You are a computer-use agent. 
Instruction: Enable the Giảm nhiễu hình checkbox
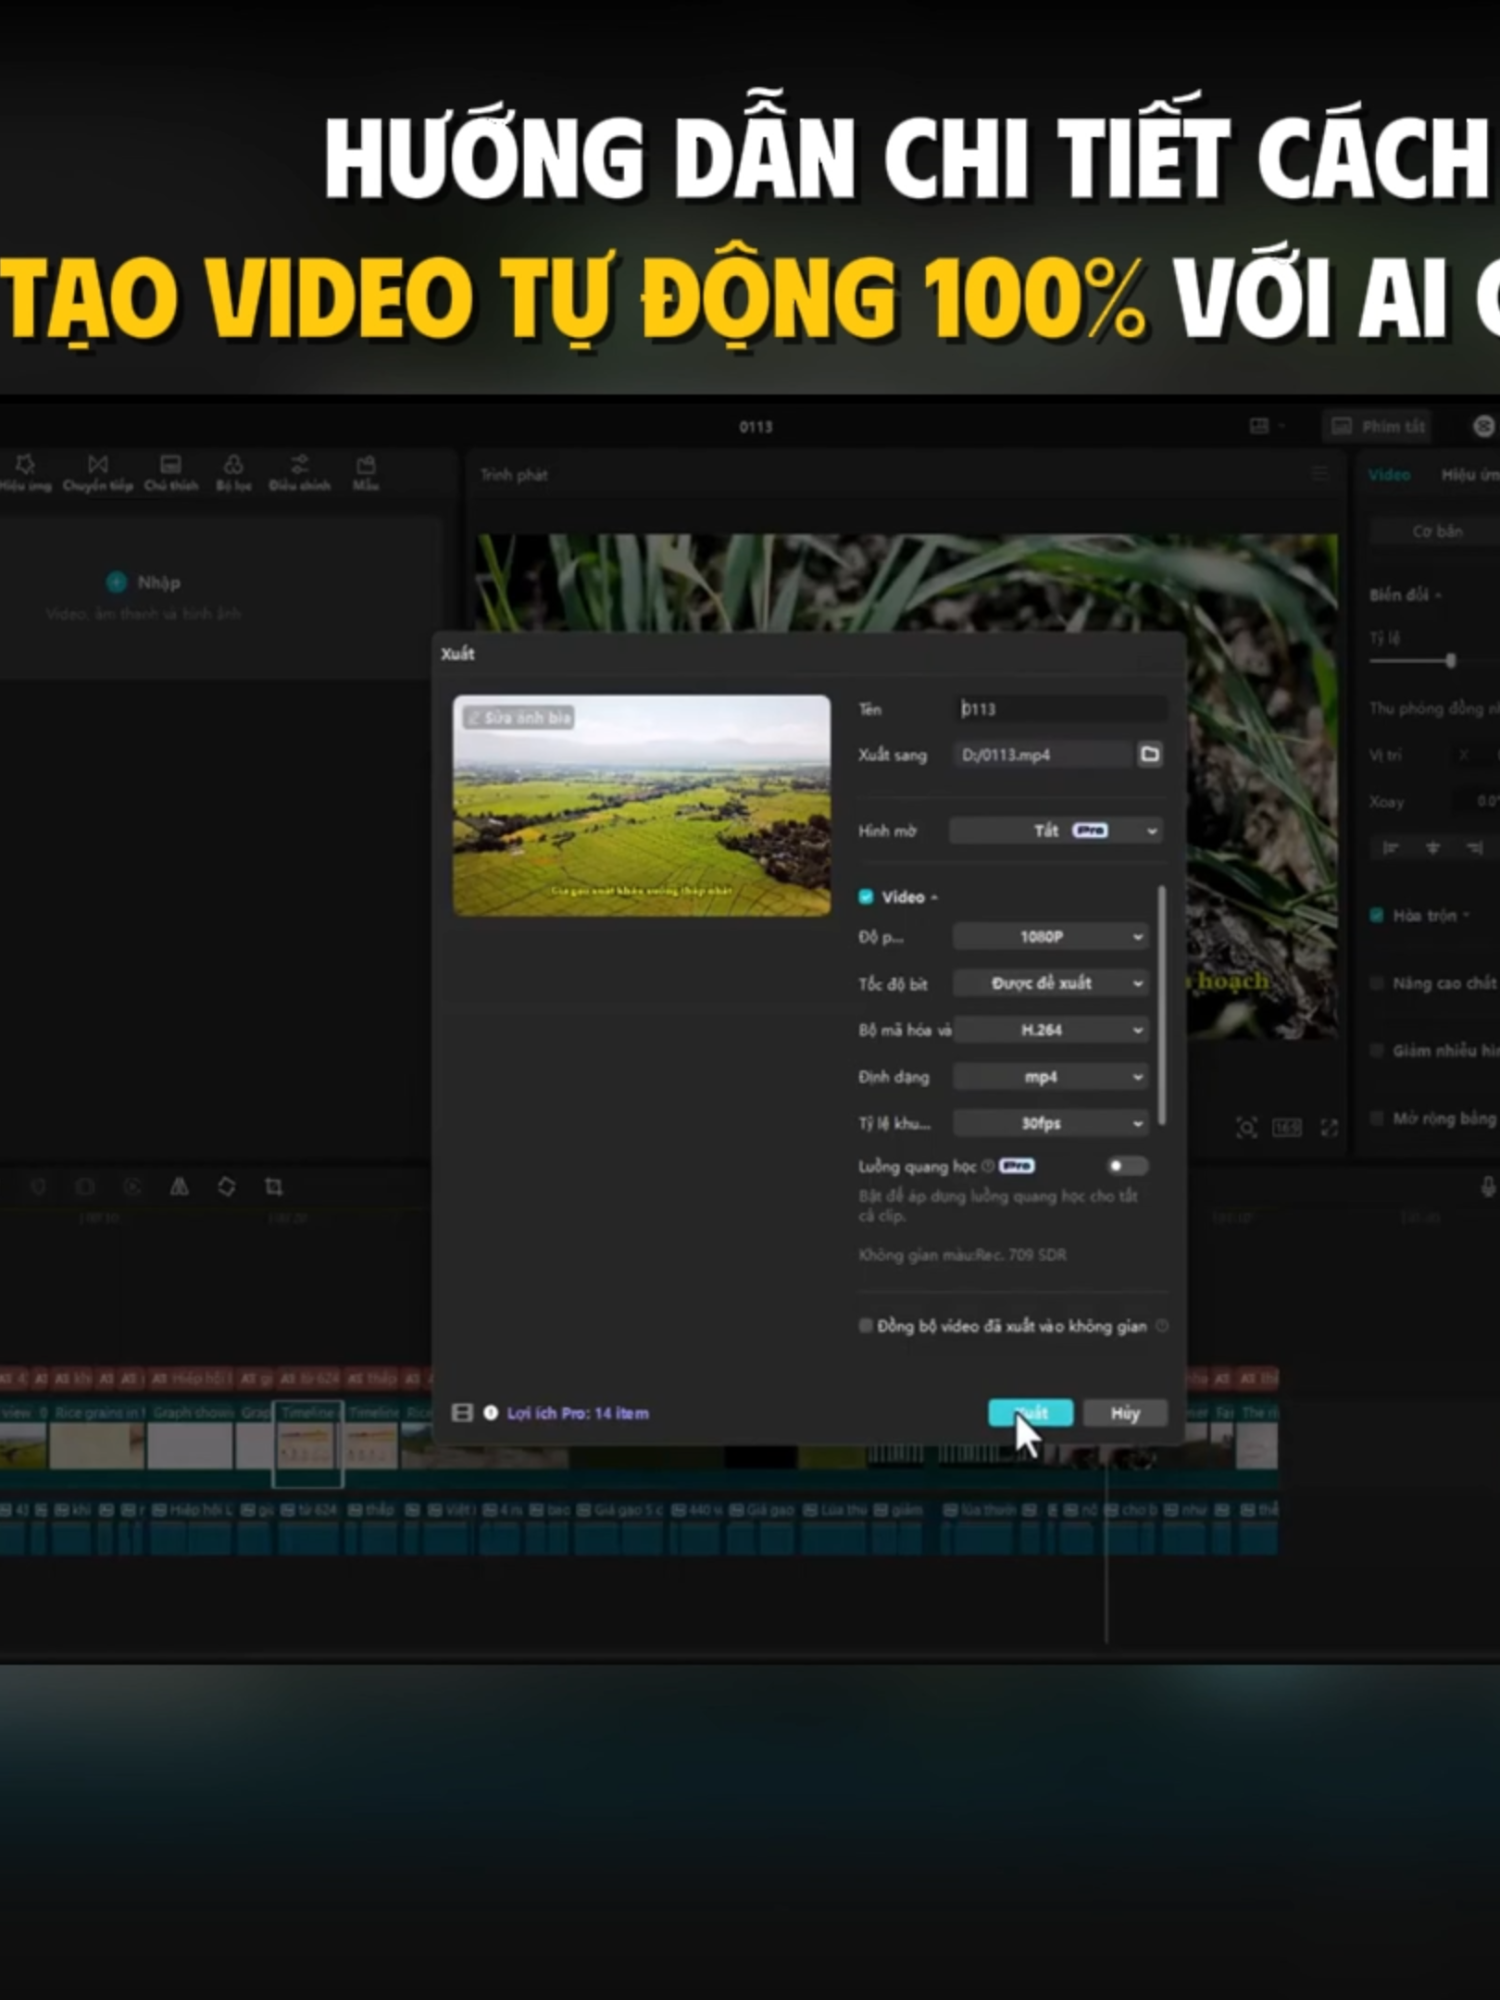(x=1377, y=1050)
